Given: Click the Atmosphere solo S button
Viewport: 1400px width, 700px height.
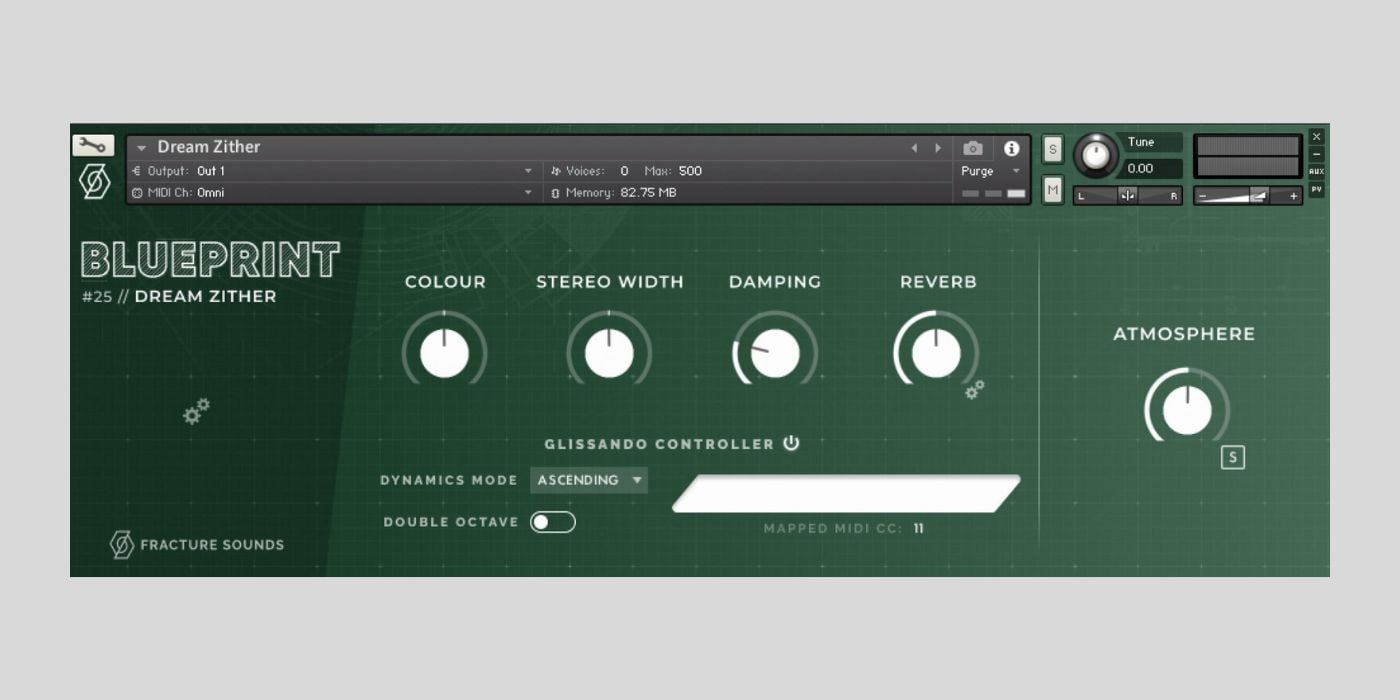Looking at the screenshot, I should (1232, 458).
